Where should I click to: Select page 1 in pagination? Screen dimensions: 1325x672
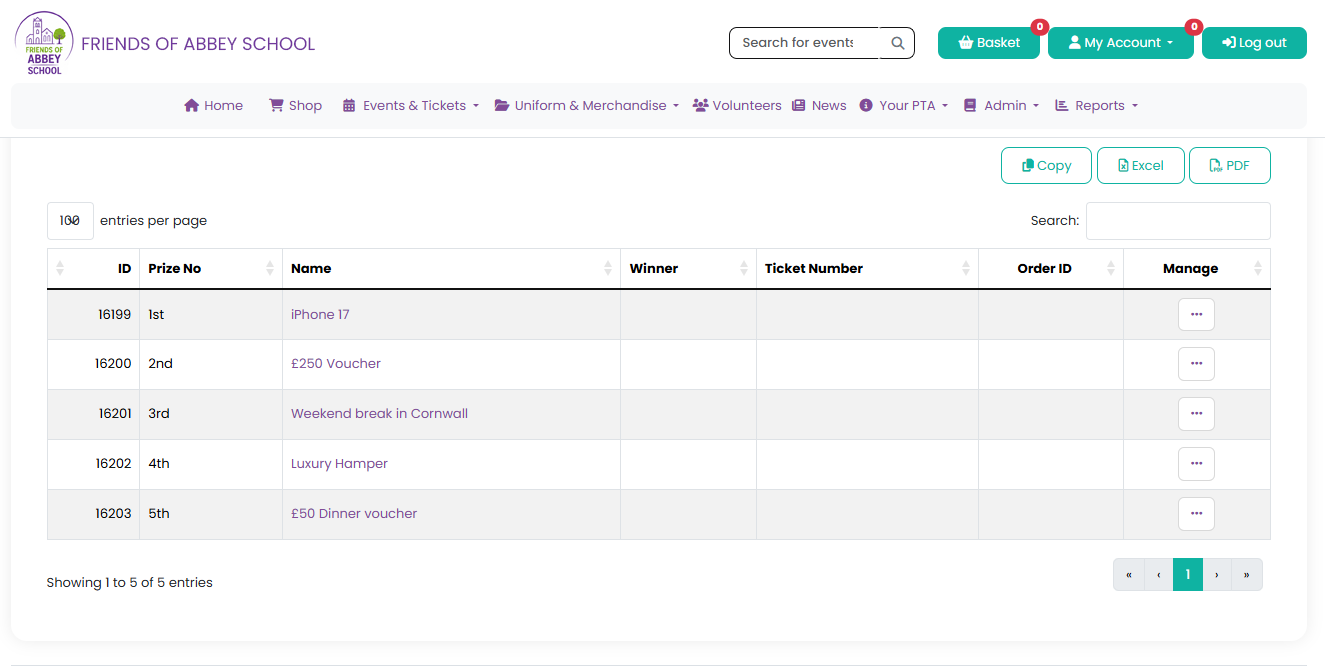[x=1188, y=575]
